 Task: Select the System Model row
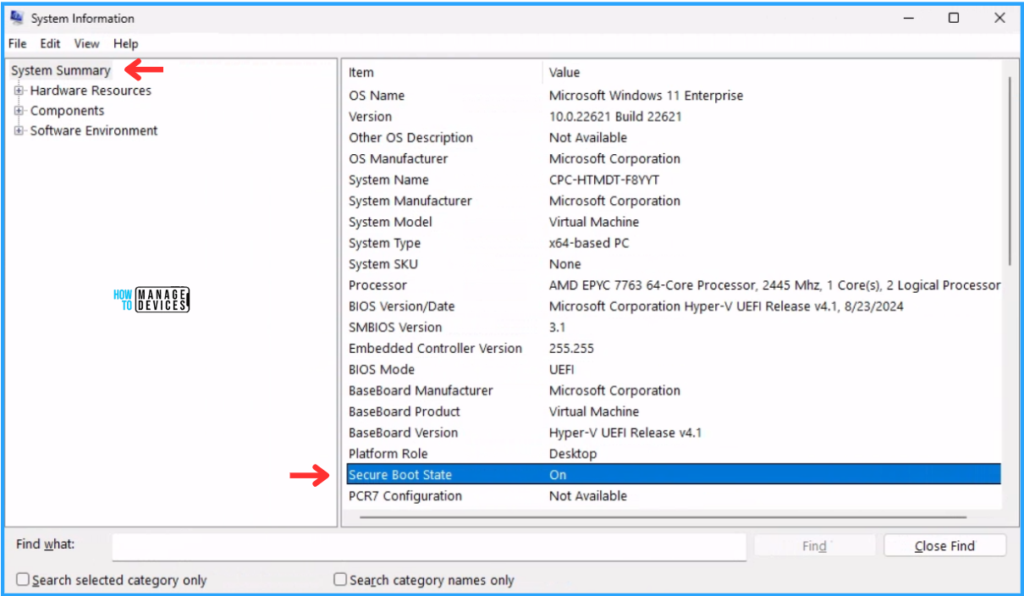pyautogui.click(x=673, y=222)
